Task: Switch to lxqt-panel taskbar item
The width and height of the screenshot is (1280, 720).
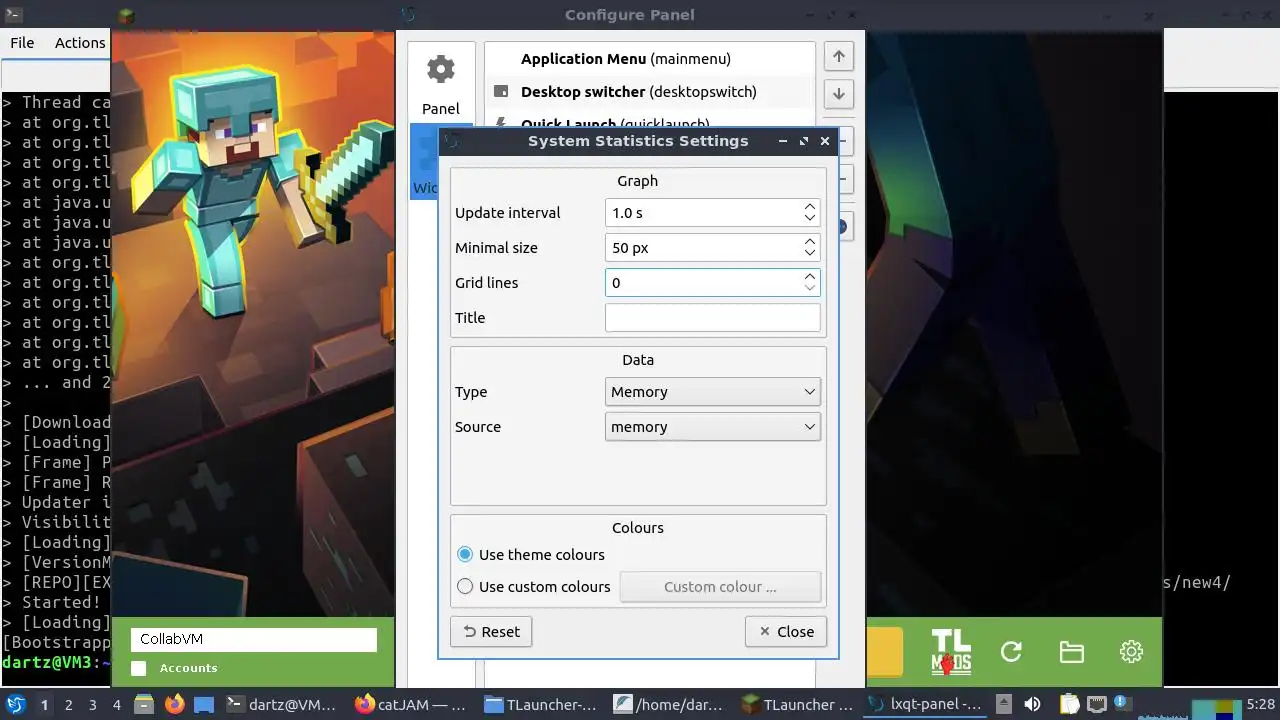Action: (x=926, y=705)
